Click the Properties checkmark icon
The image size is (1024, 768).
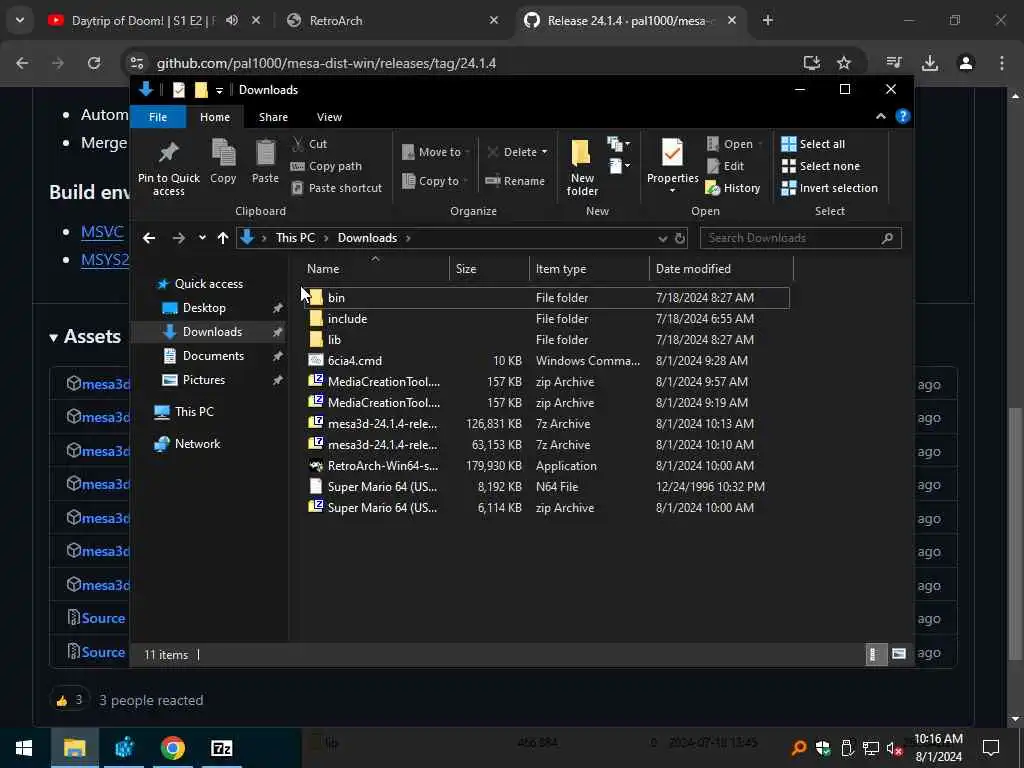[x=672, y=153]
